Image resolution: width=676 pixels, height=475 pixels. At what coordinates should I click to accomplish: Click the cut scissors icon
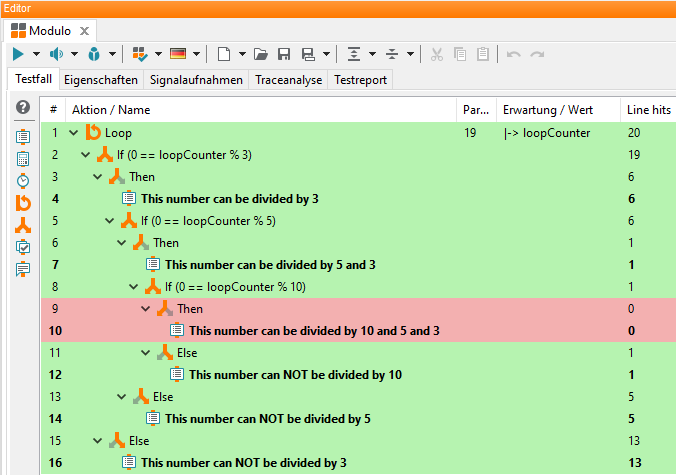[x=437, y=54]
